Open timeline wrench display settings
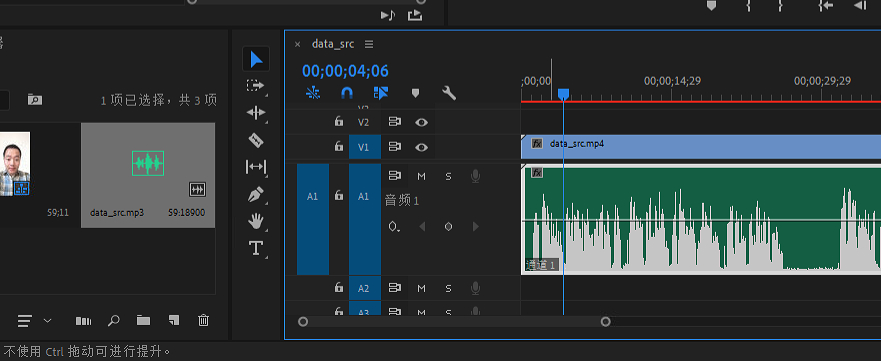The height and width of the screenshot is (361, 881). [x=449, y=93]
